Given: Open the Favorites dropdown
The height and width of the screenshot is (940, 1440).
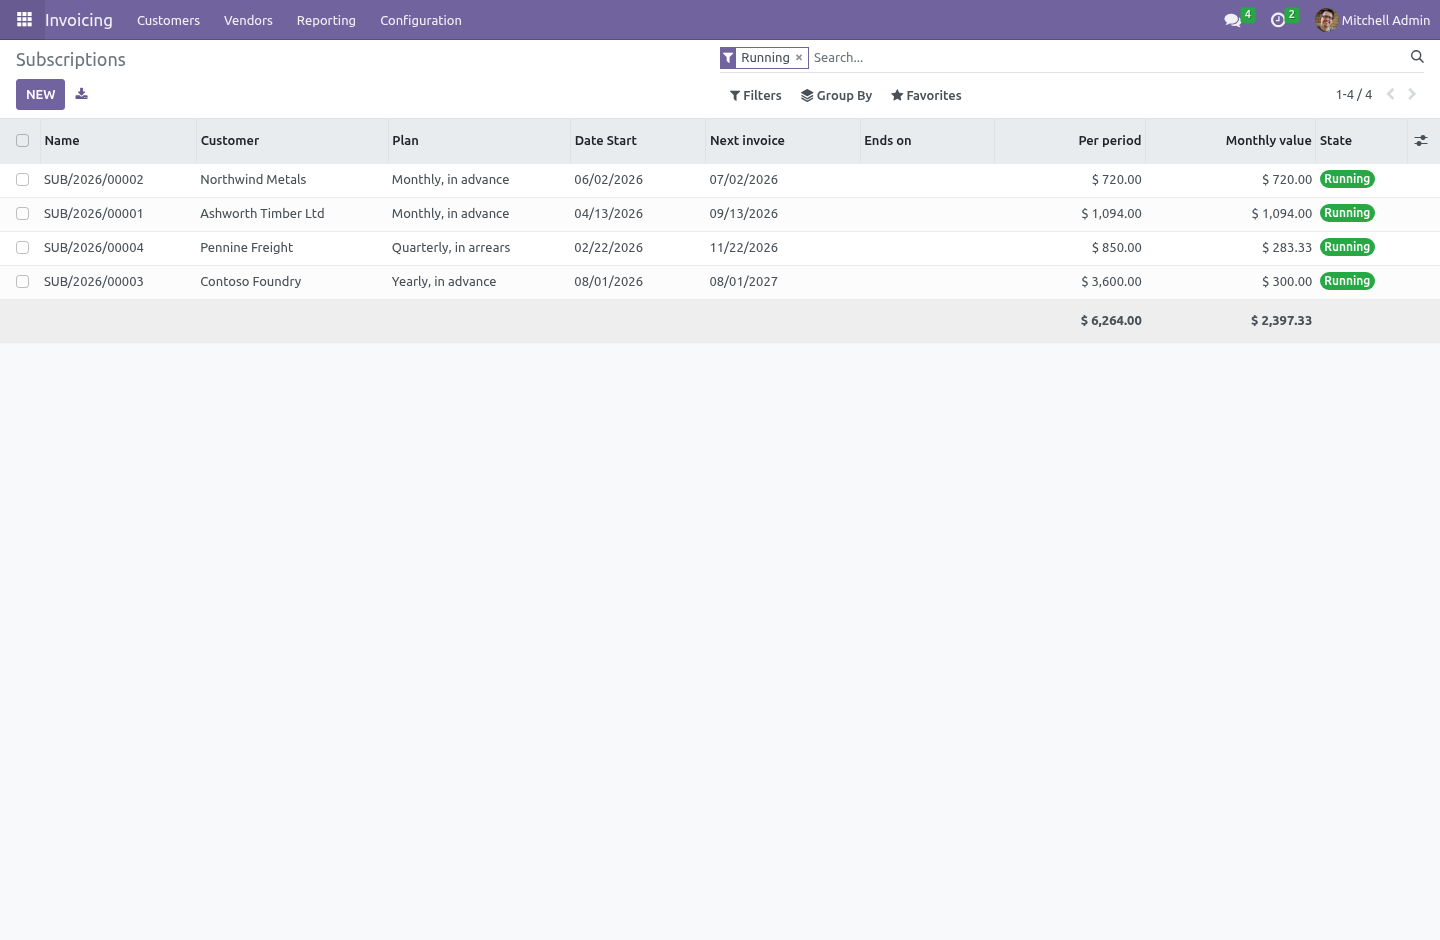Looking at the screenshot, I should 926,96.
